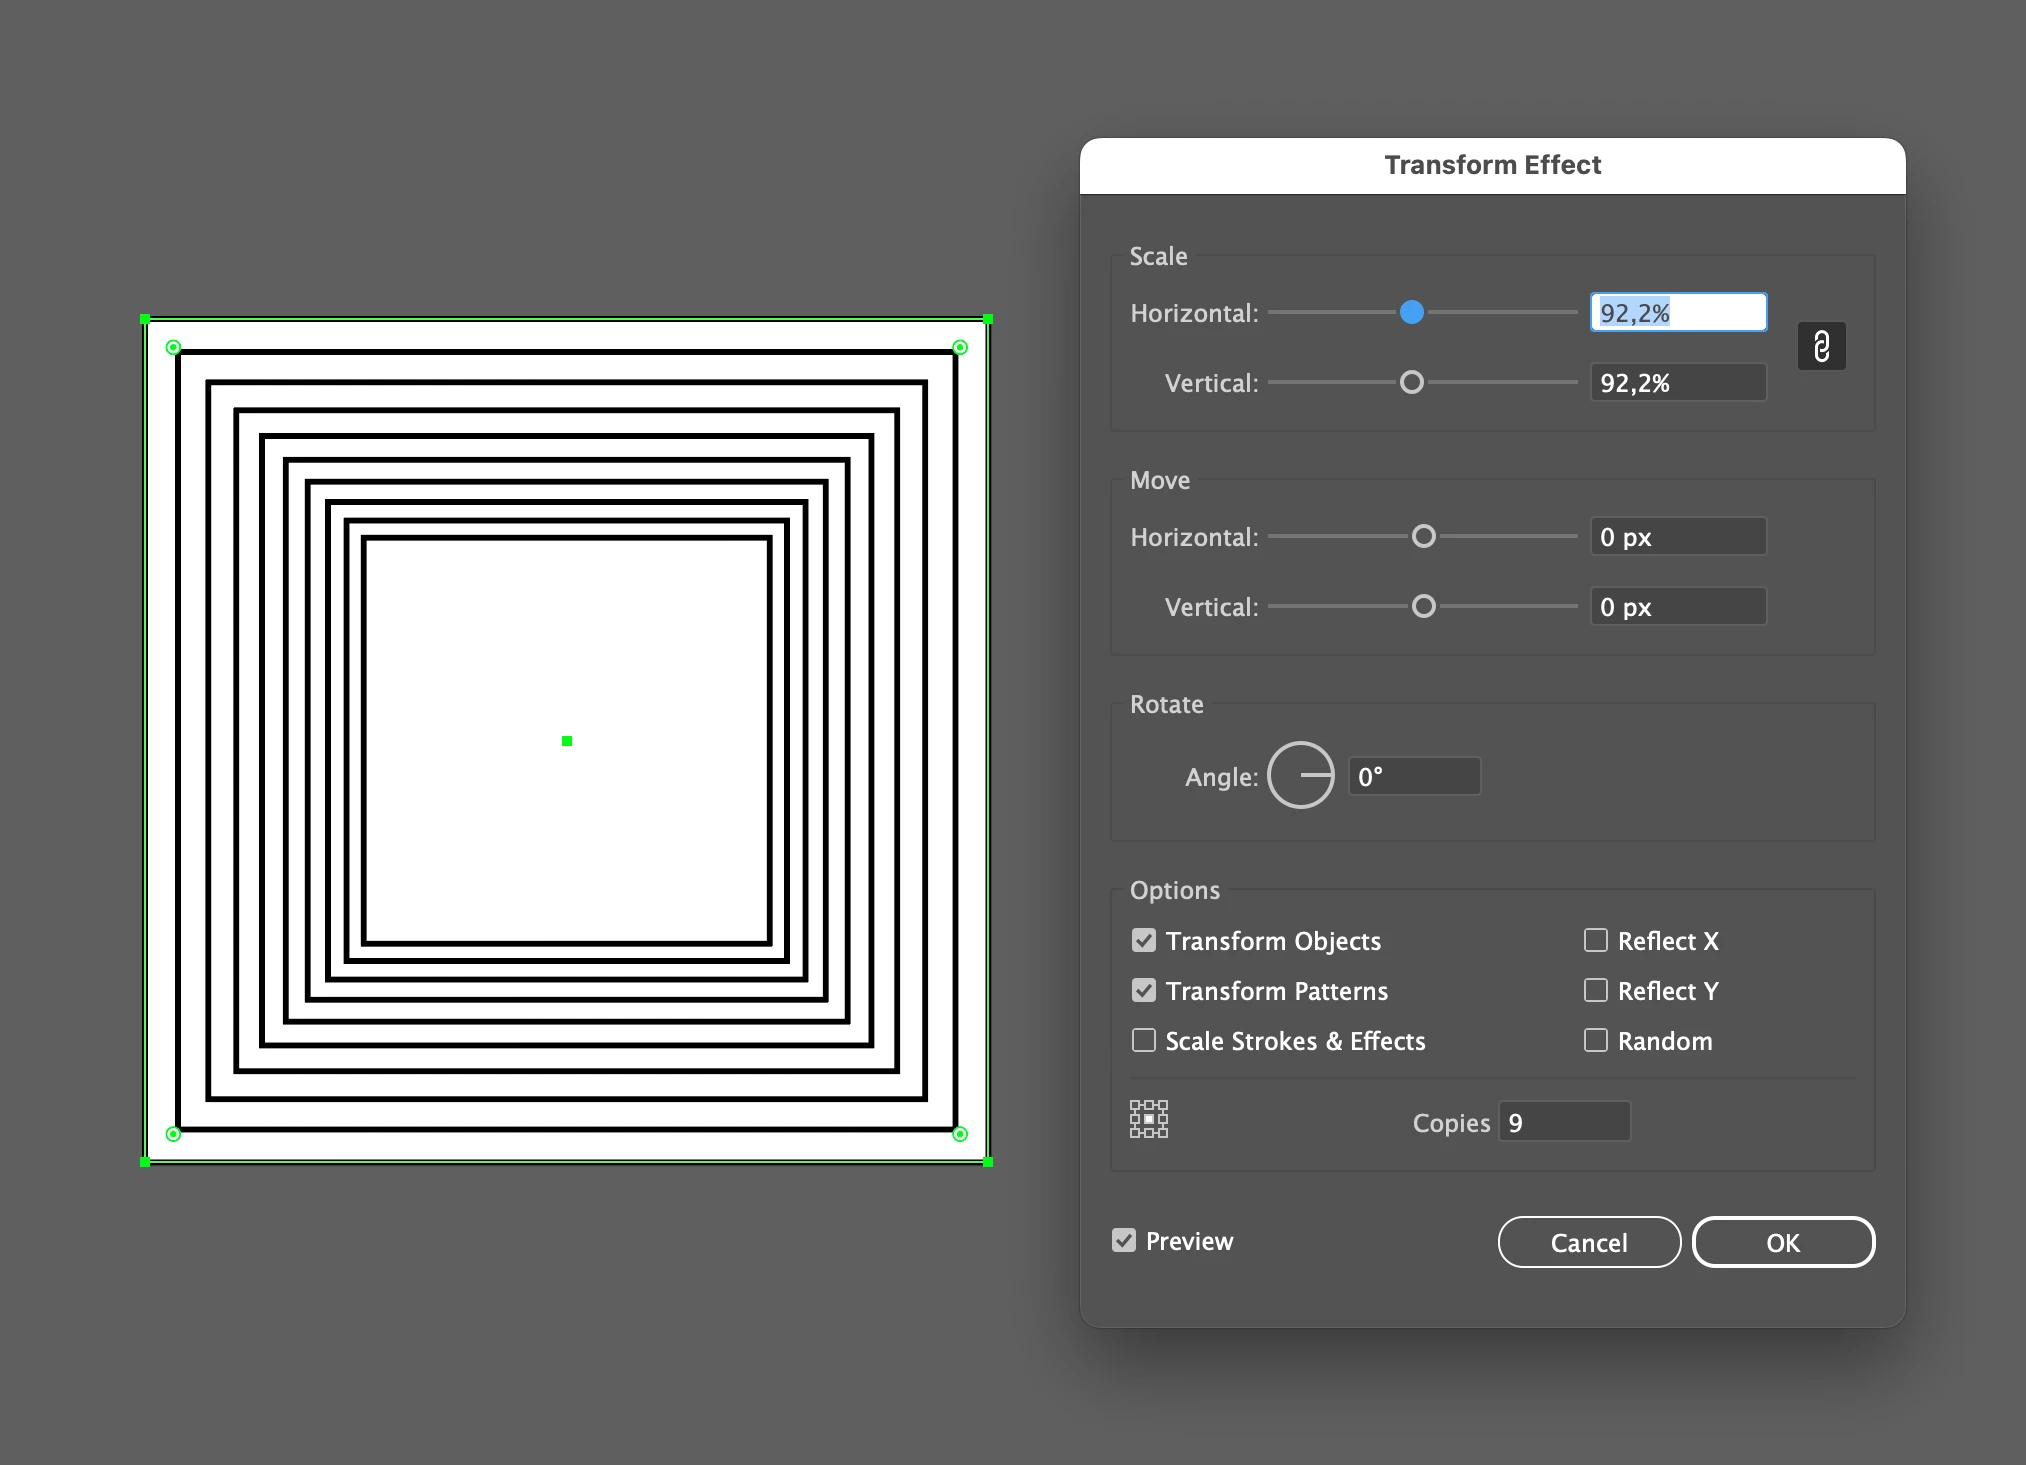Enable Scale Strokes & Effects
This screenshot has height=1465, width=2026.
1144,1040
